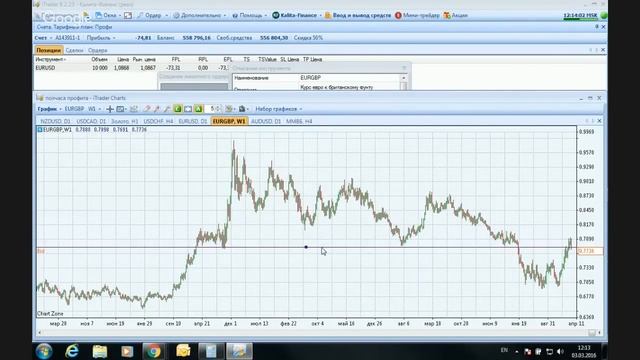Open the Ордер dropdown menu
This screenshot has height=360, width=640.
[x=153, y=16]
